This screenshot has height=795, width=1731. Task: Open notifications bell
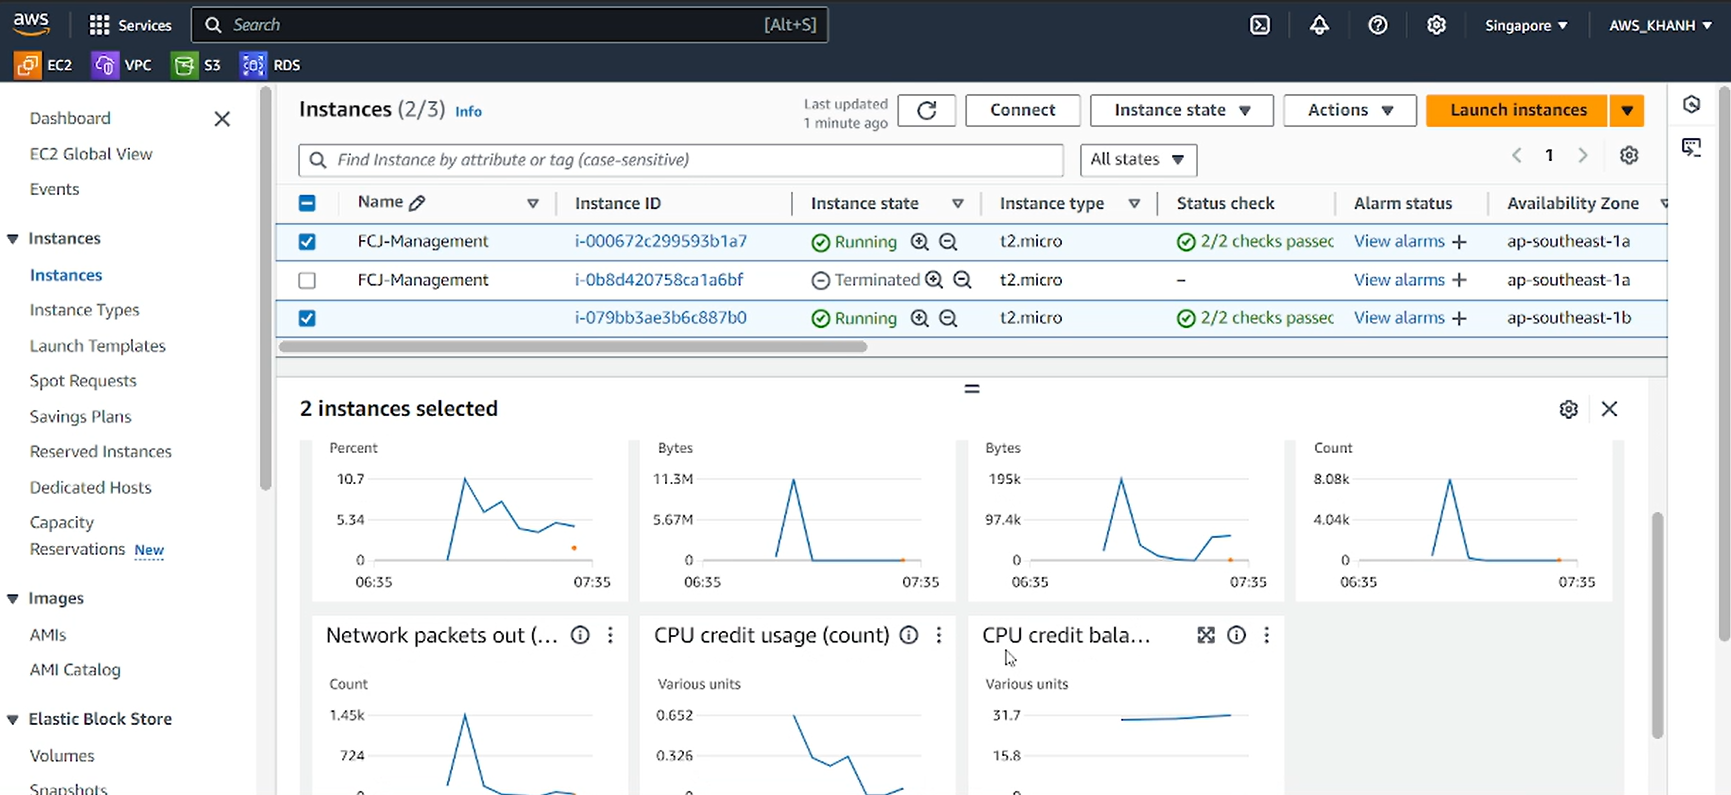(x=1319, y=25)
